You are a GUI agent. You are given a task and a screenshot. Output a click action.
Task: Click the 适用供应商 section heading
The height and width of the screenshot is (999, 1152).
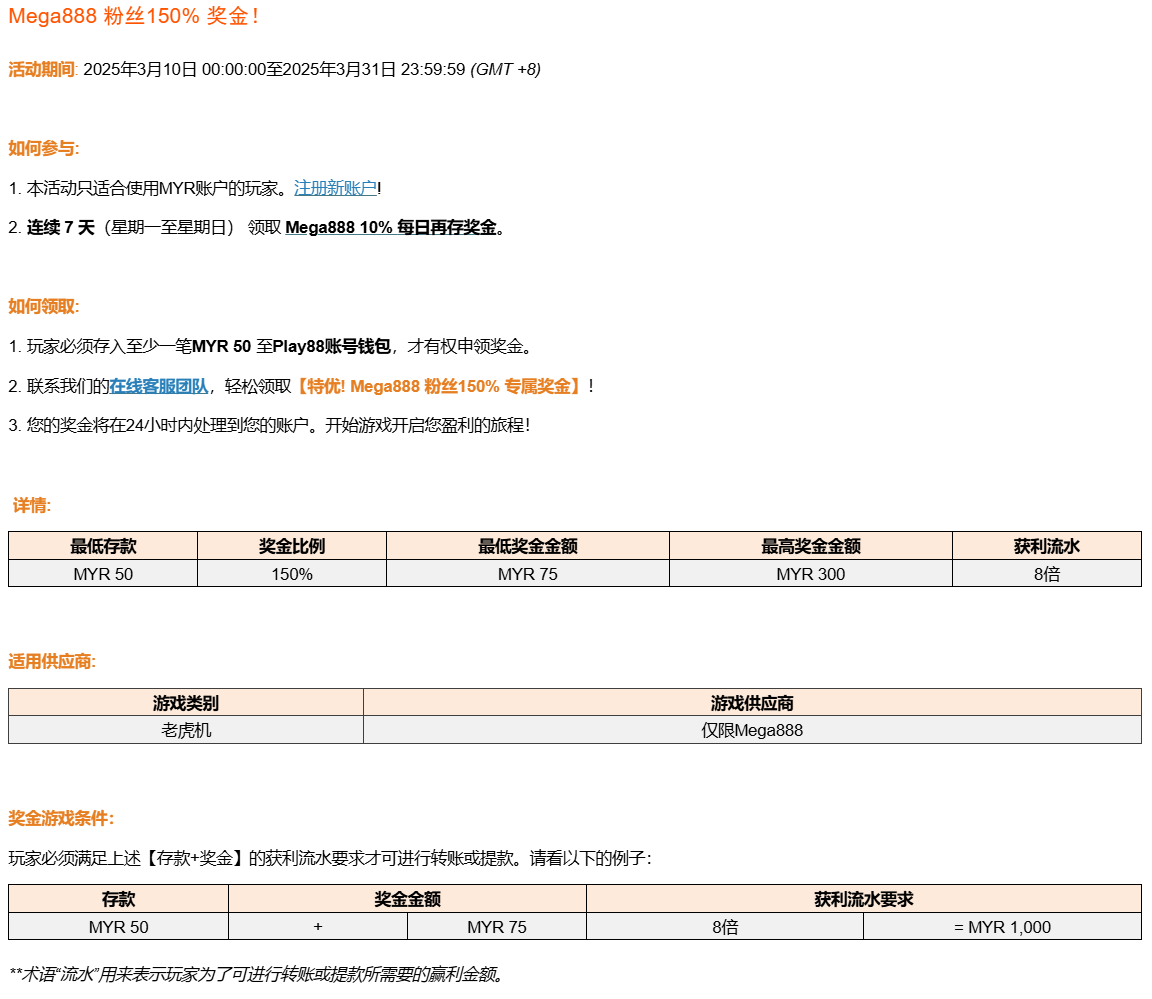tap(52, 662)
